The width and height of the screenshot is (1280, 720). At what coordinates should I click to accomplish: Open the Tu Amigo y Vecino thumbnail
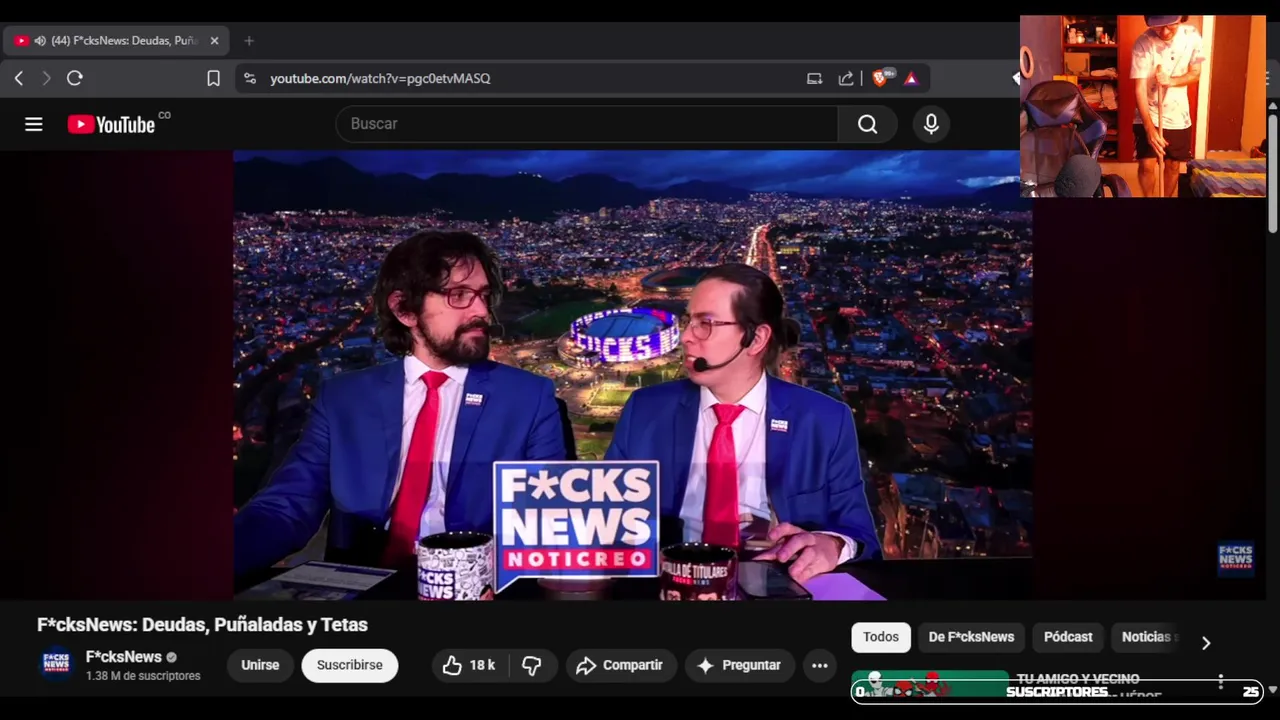(930, 684)
